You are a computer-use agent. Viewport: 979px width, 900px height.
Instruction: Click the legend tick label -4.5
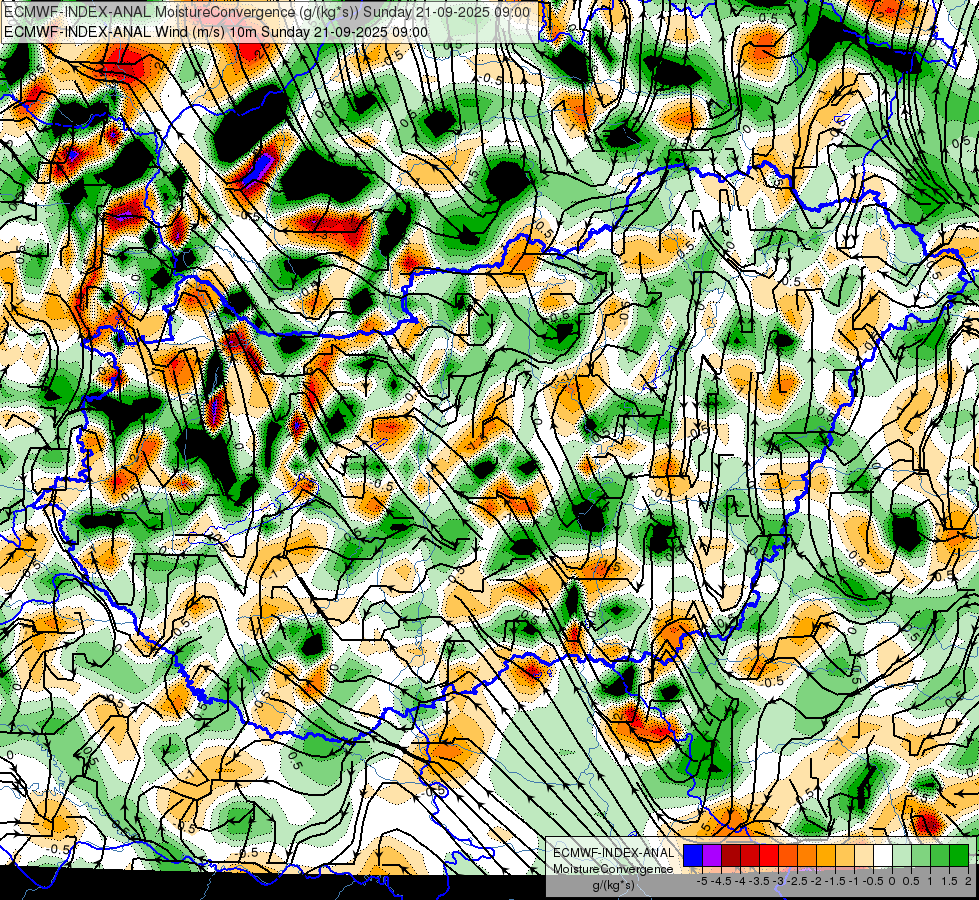pos(721,881)
